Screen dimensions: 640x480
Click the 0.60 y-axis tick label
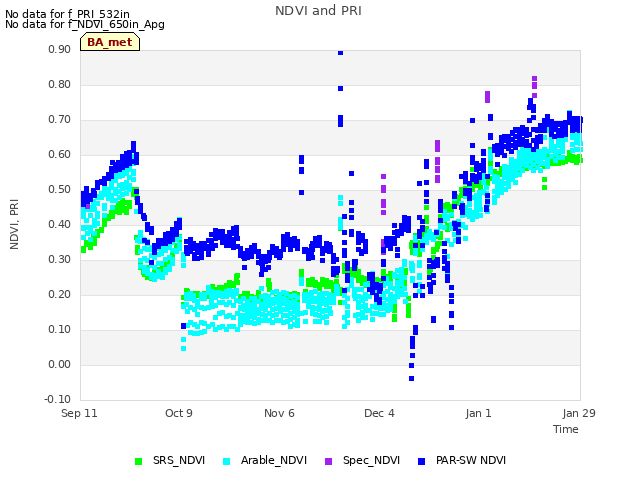click(x=60, y=155)
